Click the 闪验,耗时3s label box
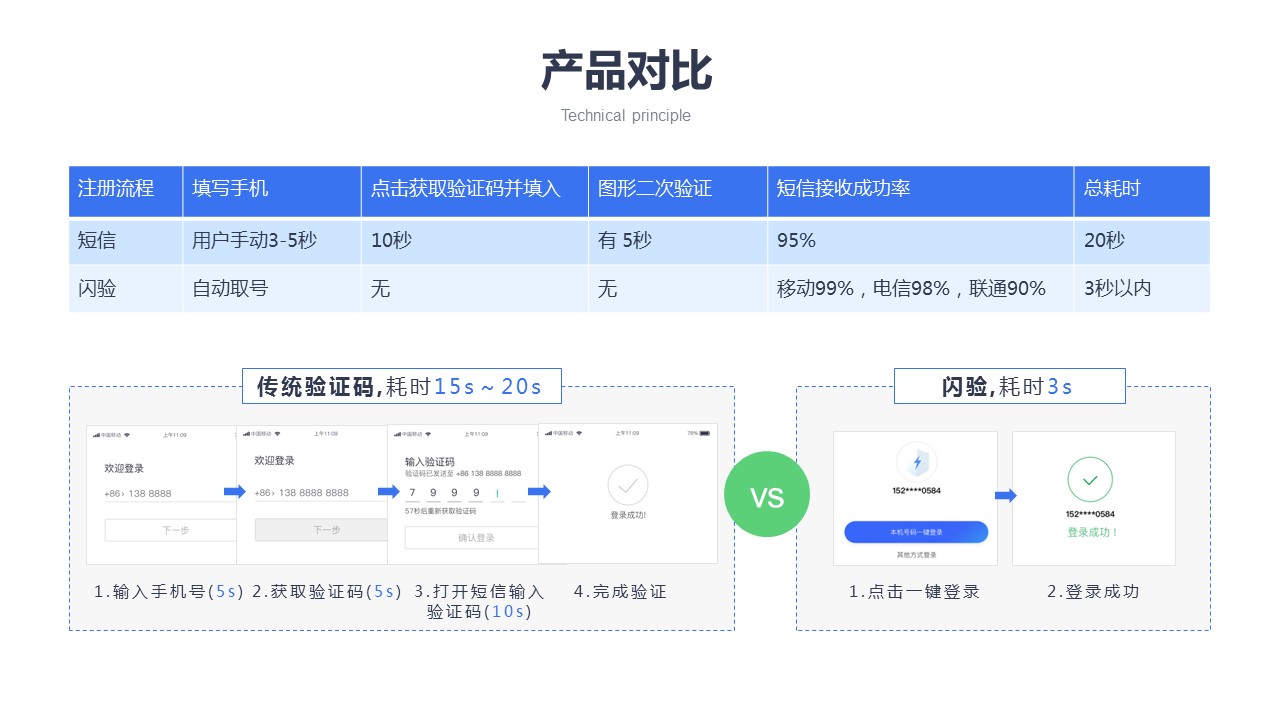1280x720 pixels. (1010, 386)
